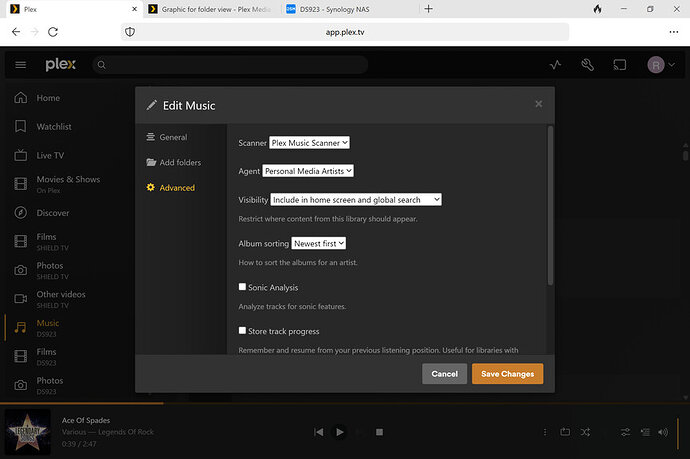Screen dimensions: 690x459
Task: Click the Cancel button
Action: click(x=444, y=374)
